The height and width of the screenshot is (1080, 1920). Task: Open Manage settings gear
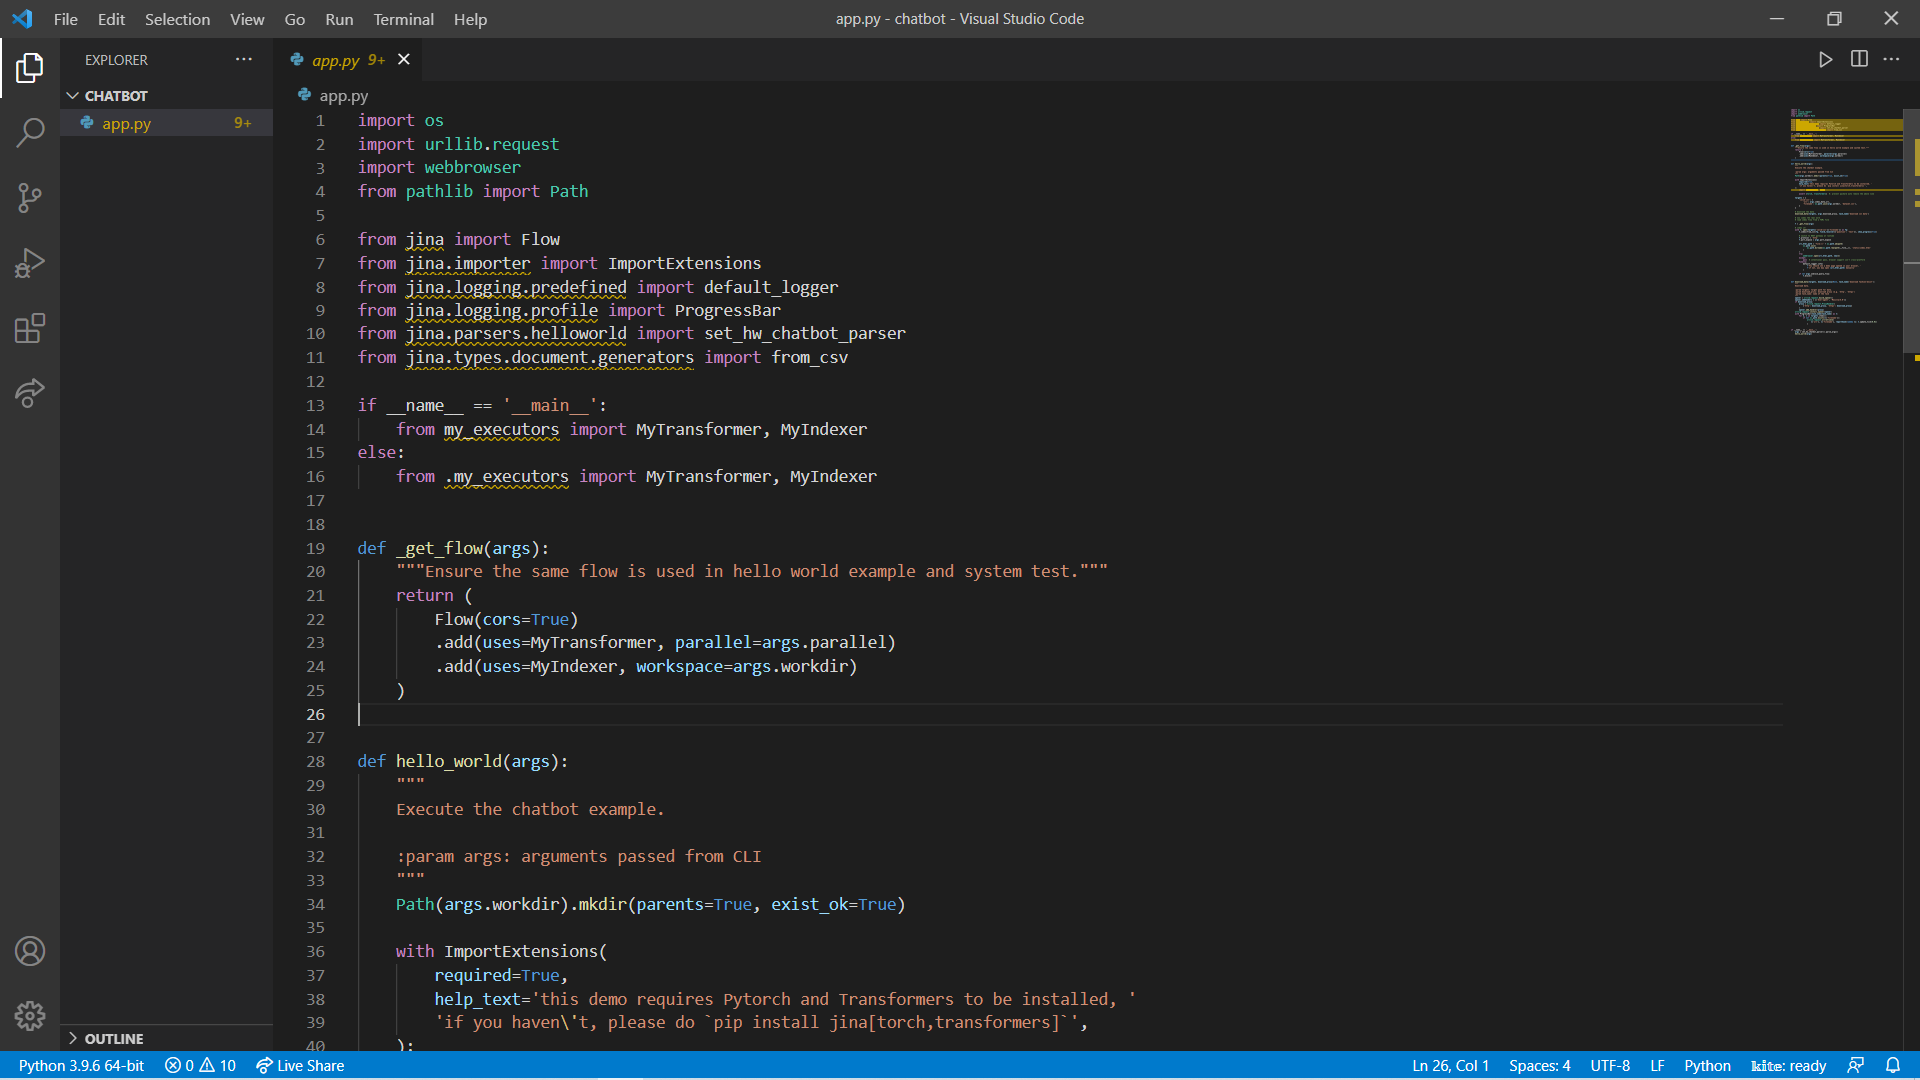click(30, 1016)
